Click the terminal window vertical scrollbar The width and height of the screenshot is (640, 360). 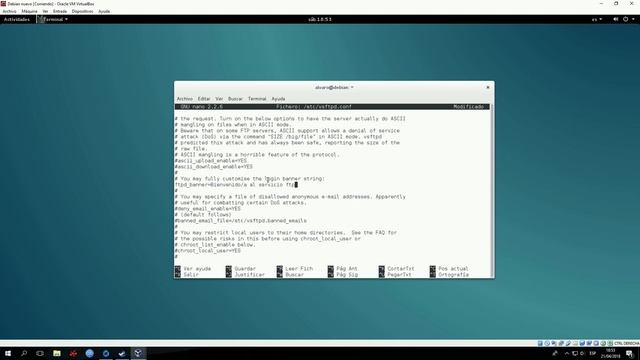click(491, 191)
